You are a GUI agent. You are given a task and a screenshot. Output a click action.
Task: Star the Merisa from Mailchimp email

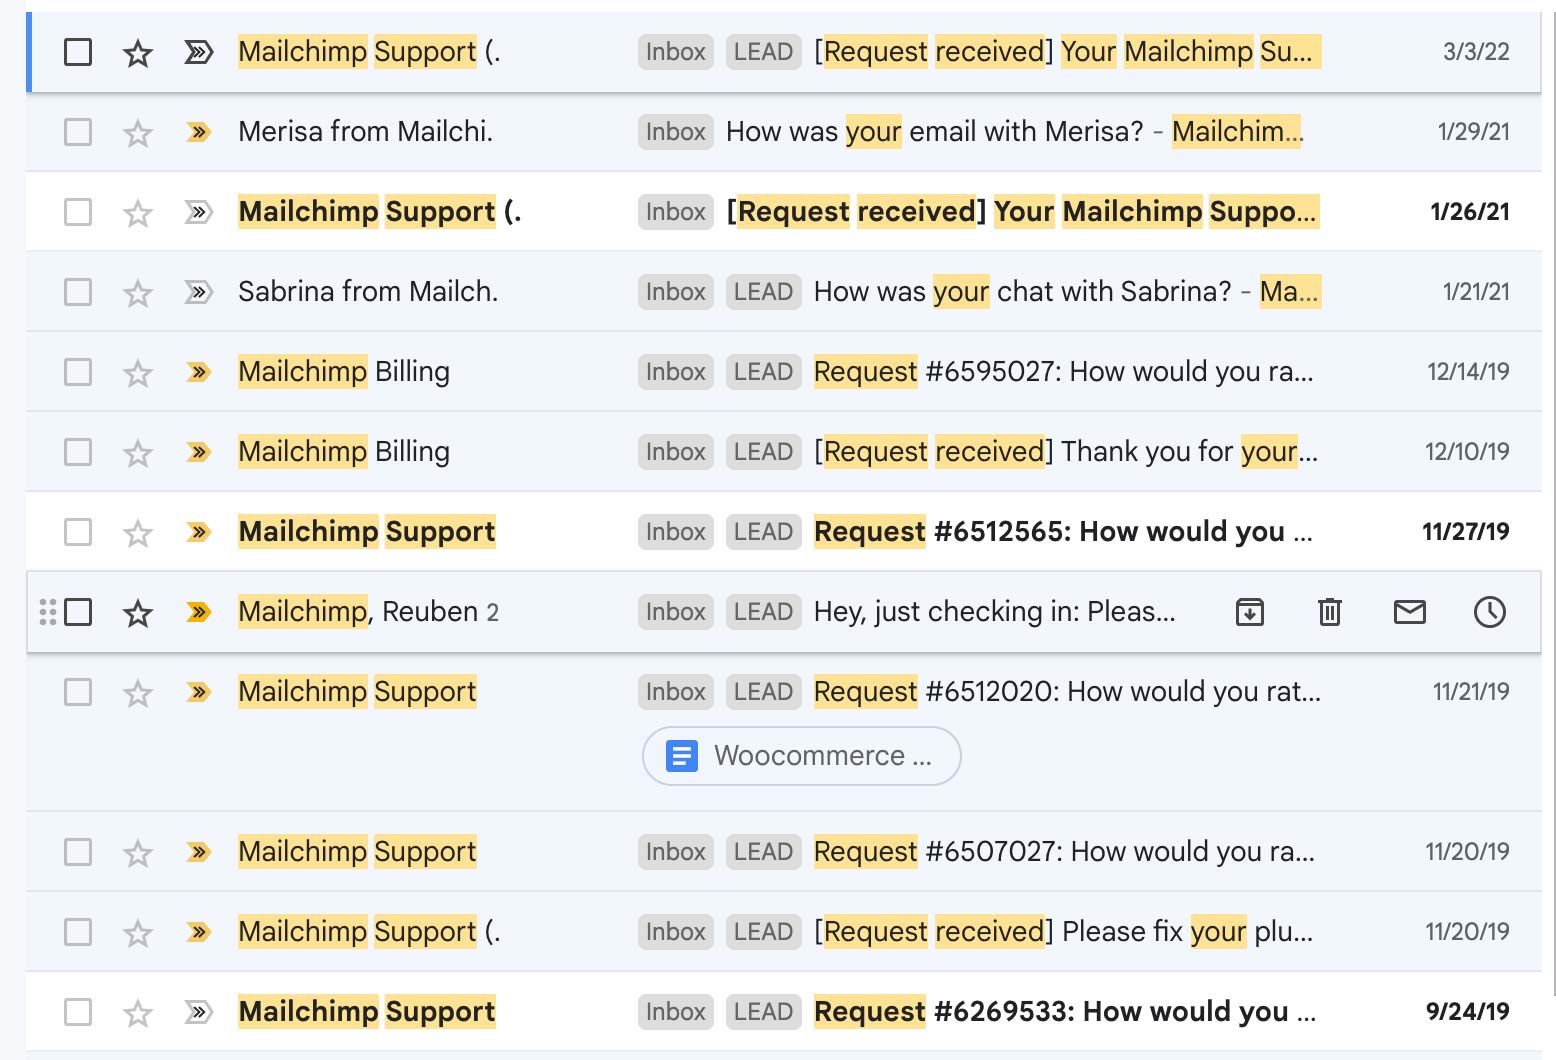pyautogui.click(x=138, y=132)
